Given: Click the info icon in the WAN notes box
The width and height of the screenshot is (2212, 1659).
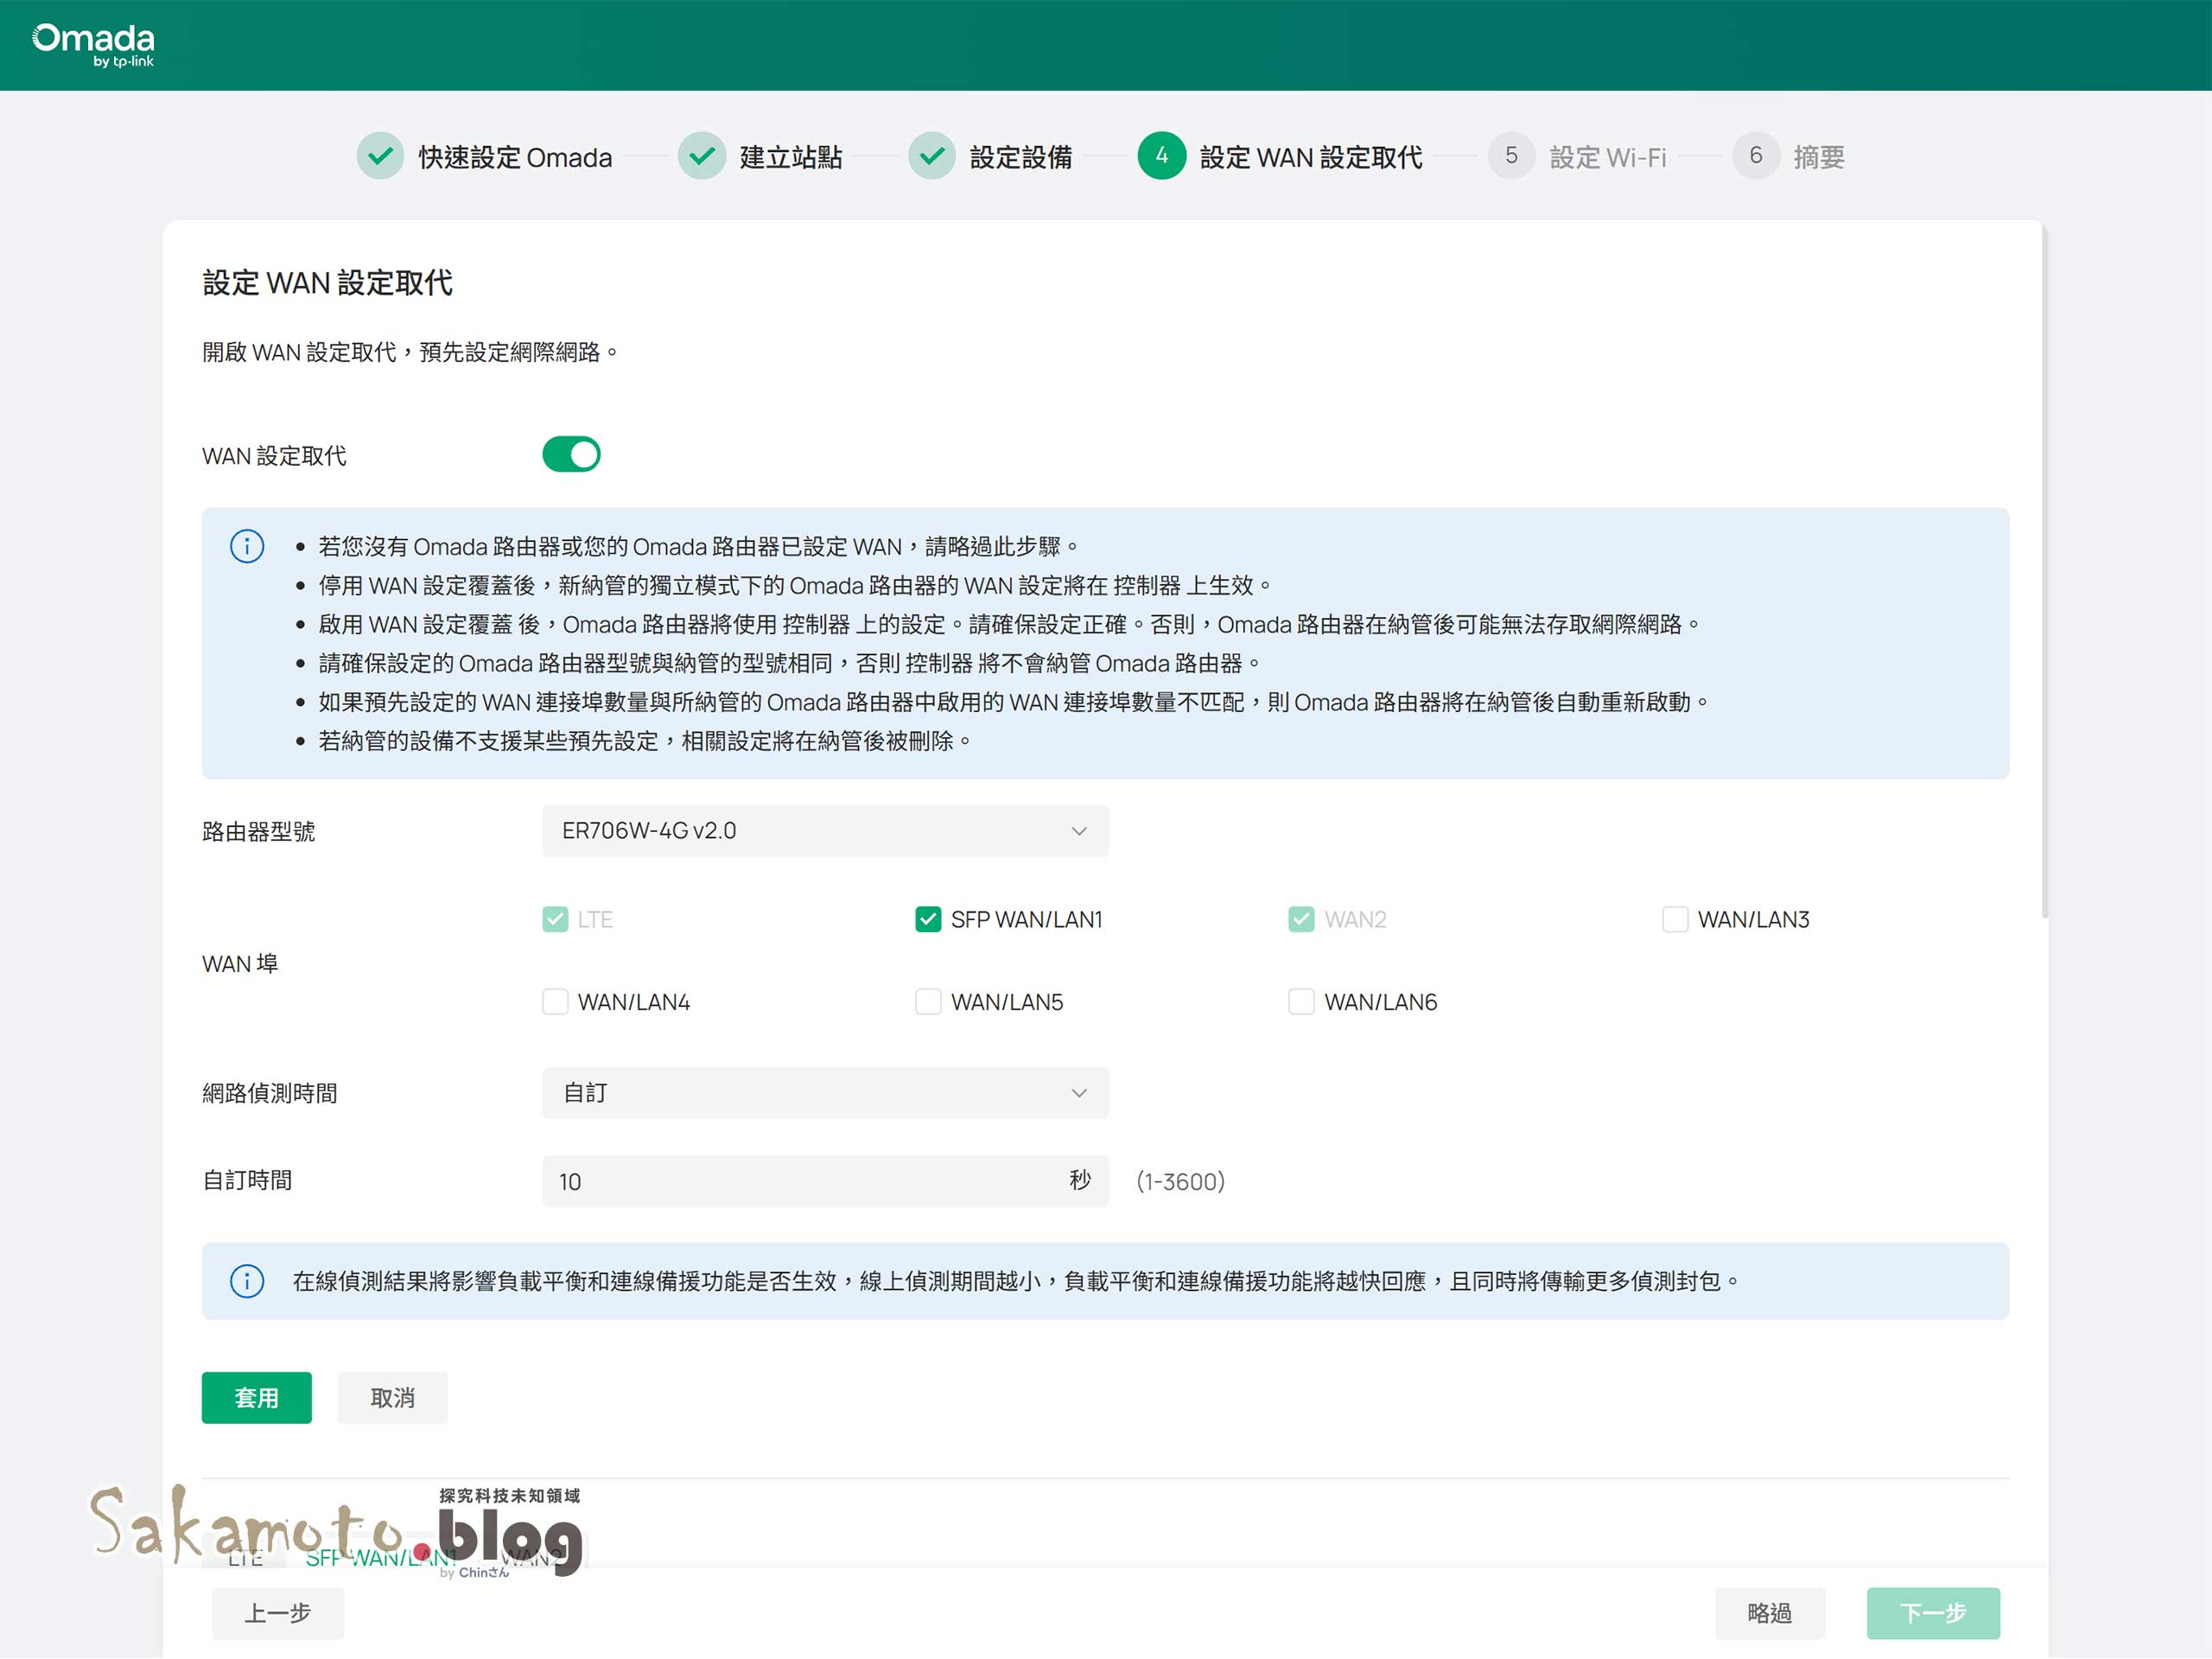Looking at the screenshot, I should click(x=247, y=546).
